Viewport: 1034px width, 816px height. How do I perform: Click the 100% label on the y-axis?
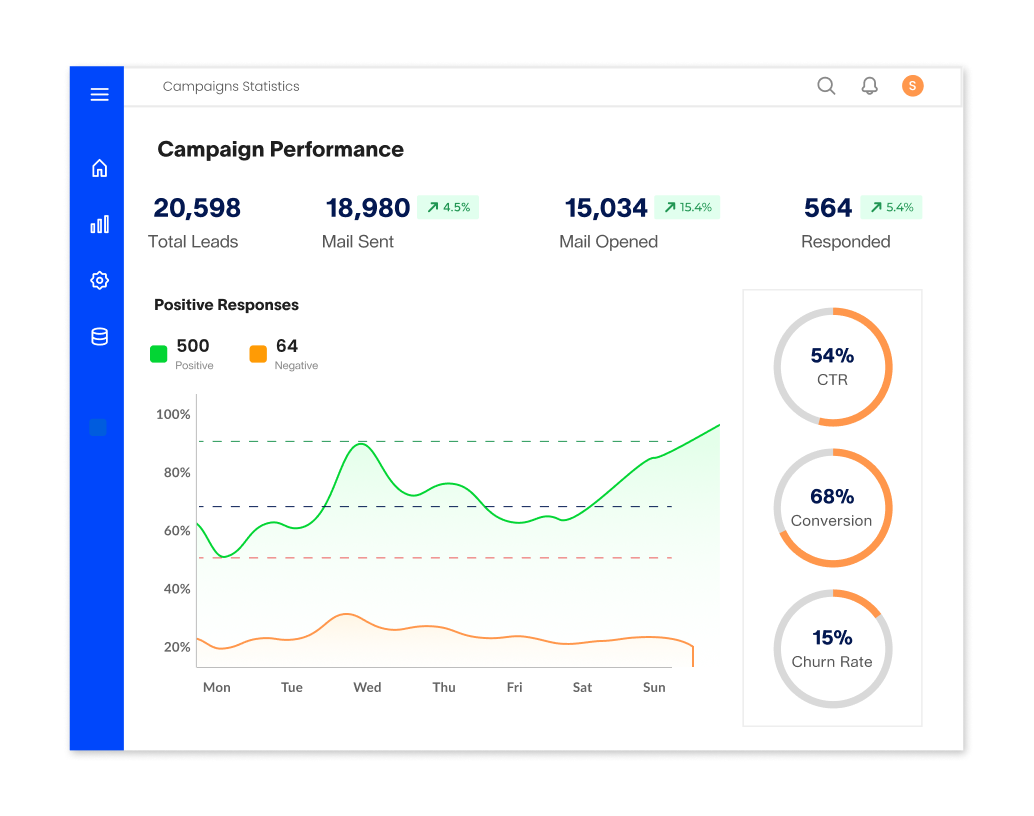(173, 414)
